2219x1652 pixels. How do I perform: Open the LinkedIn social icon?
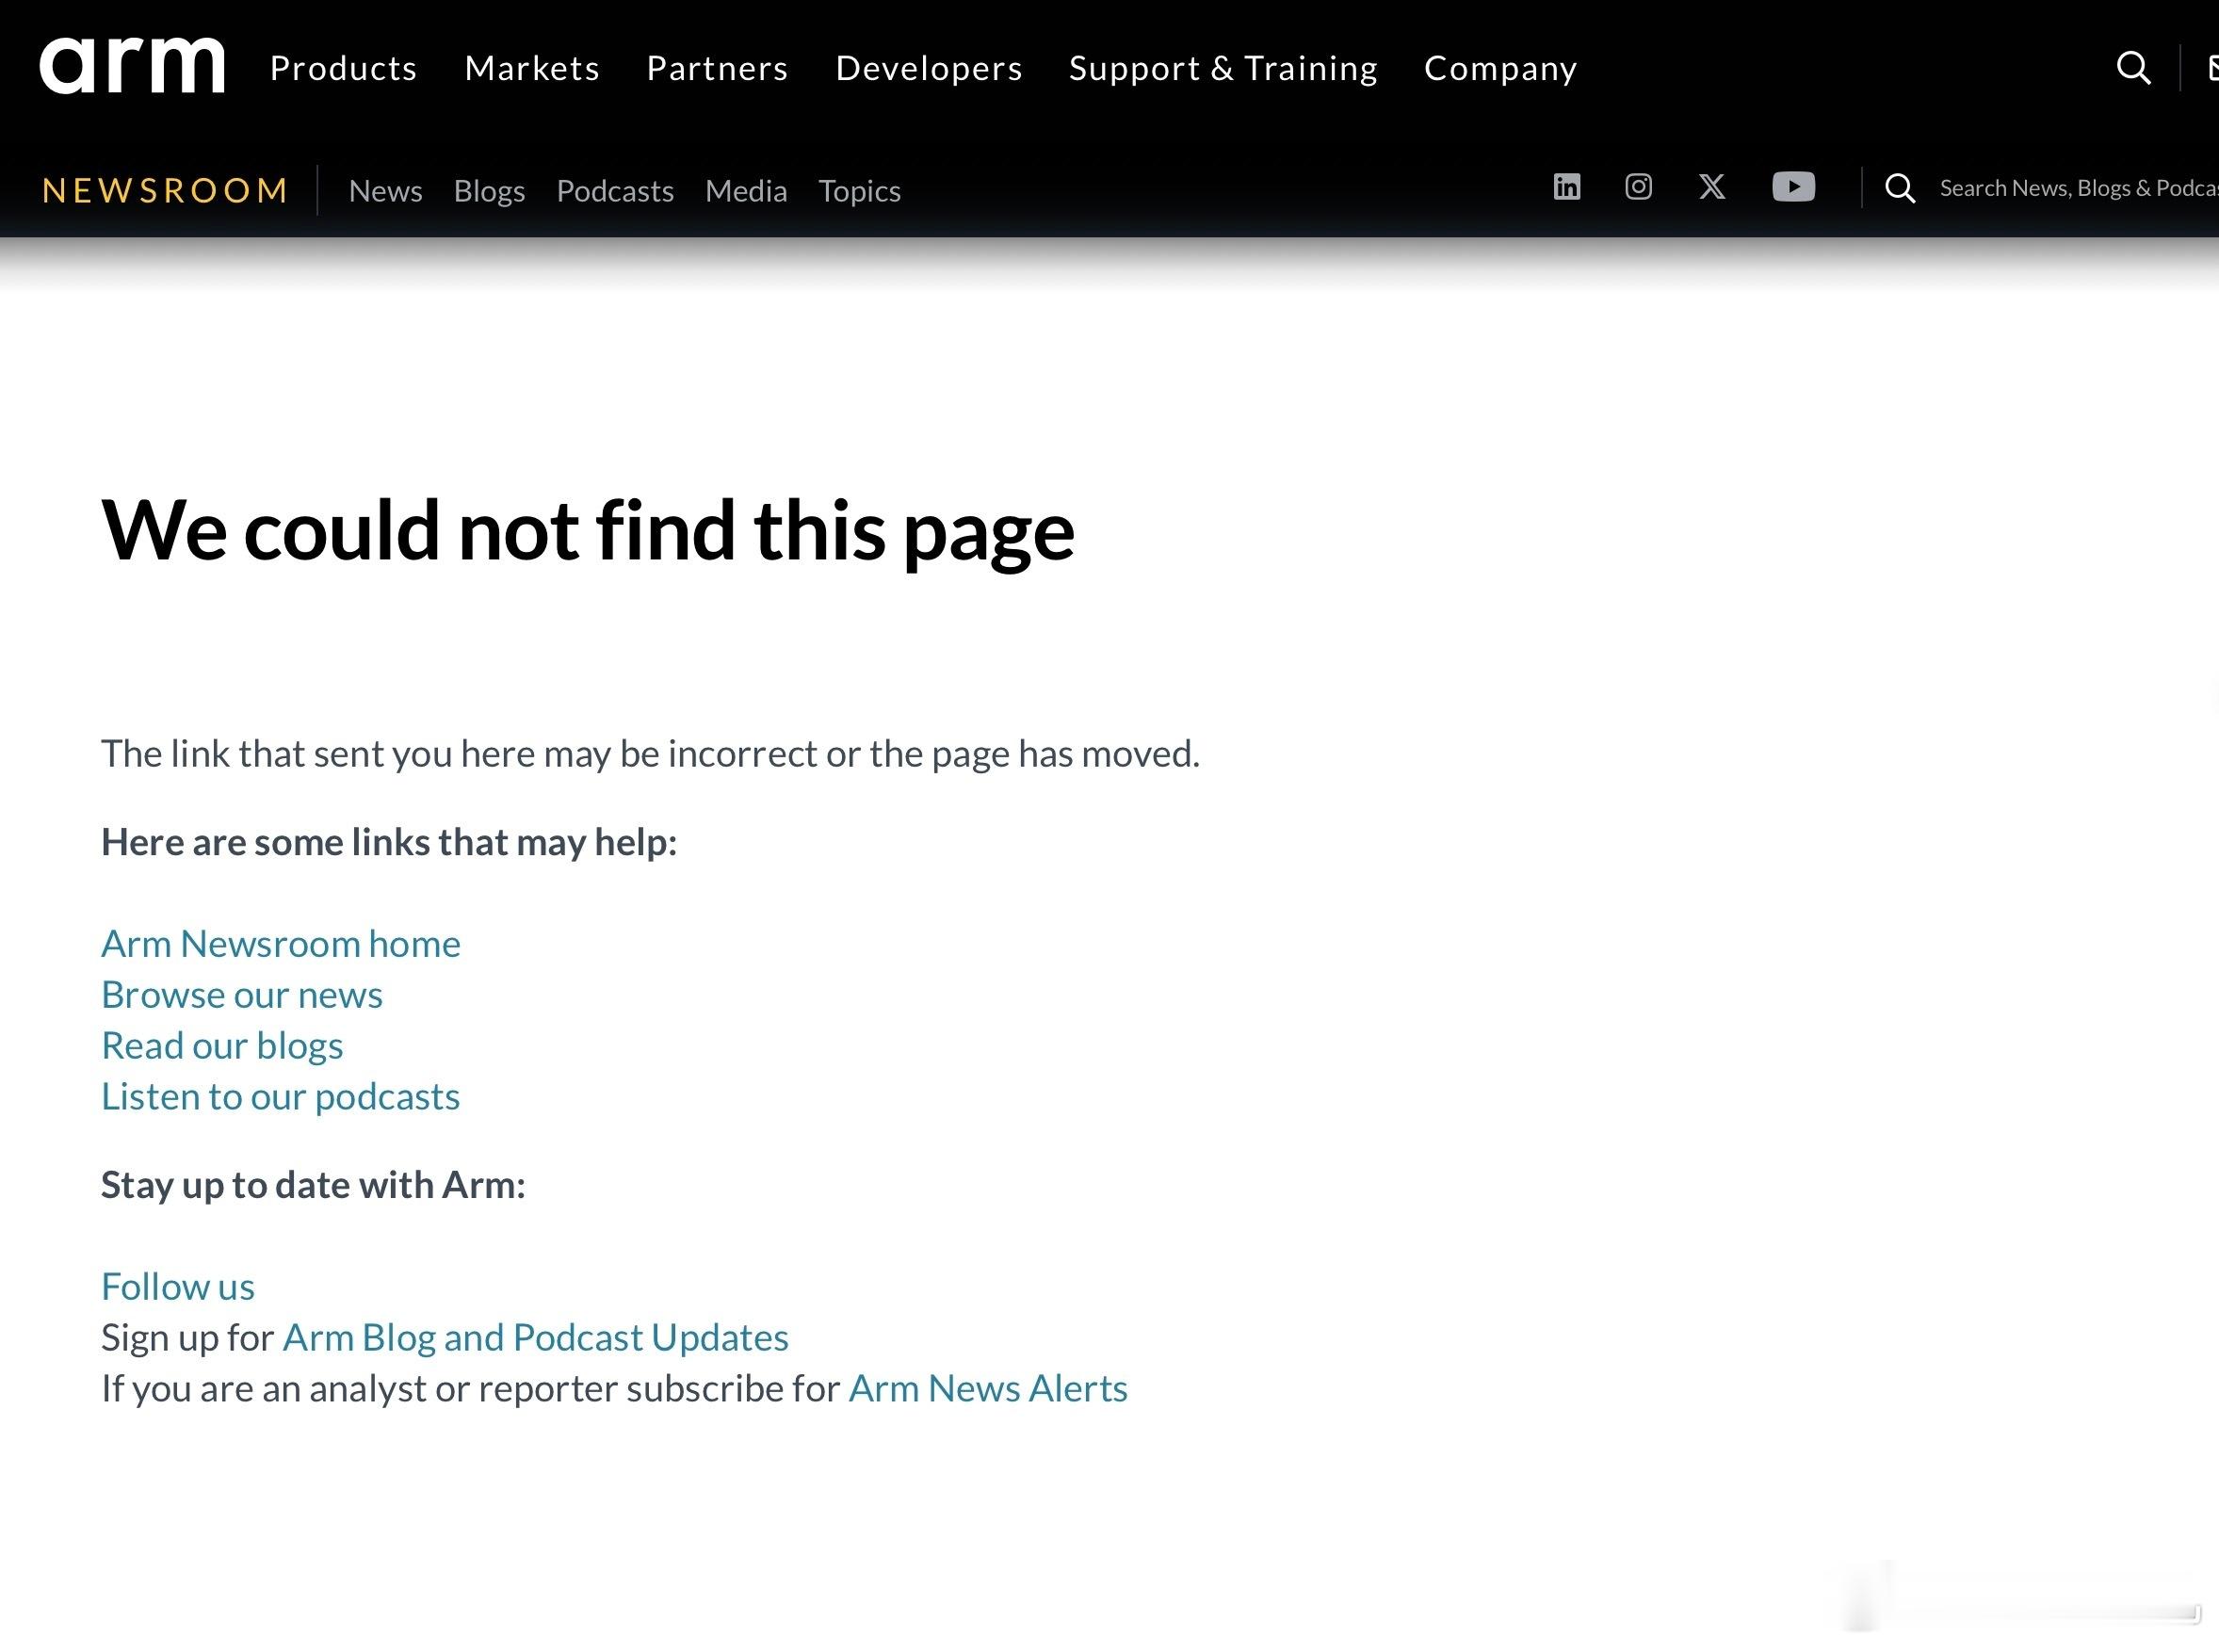point(1566,187)
